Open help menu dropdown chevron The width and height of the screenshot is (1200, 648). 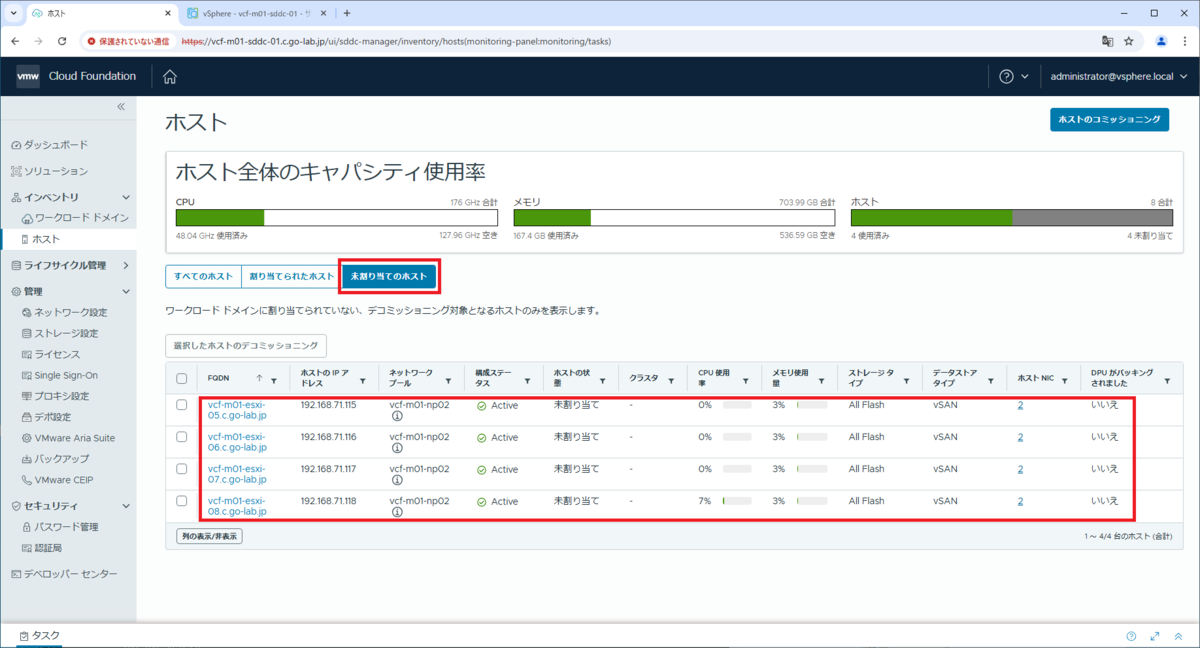click(1025, 77)
